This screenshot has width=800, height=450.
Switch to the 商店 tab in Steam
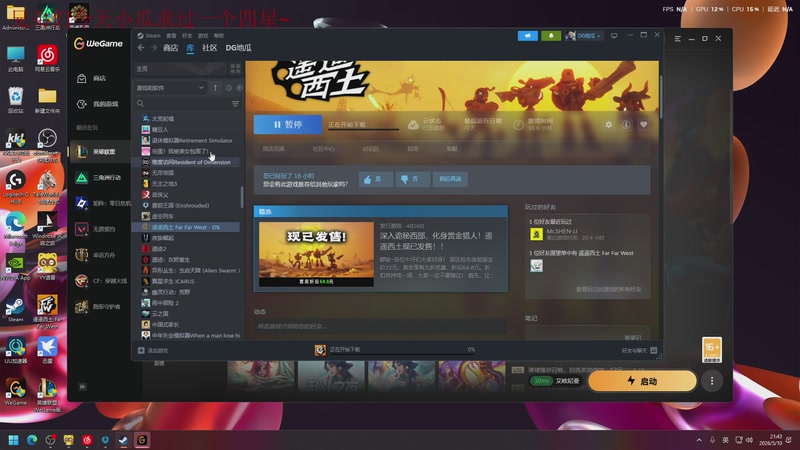[170, 47]
